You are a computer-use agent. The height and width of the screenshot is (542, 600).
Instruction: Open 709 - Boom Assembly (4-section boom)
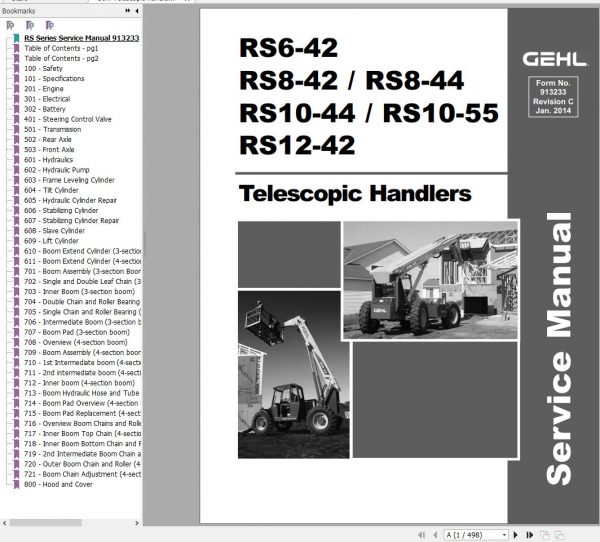(82, 353)
